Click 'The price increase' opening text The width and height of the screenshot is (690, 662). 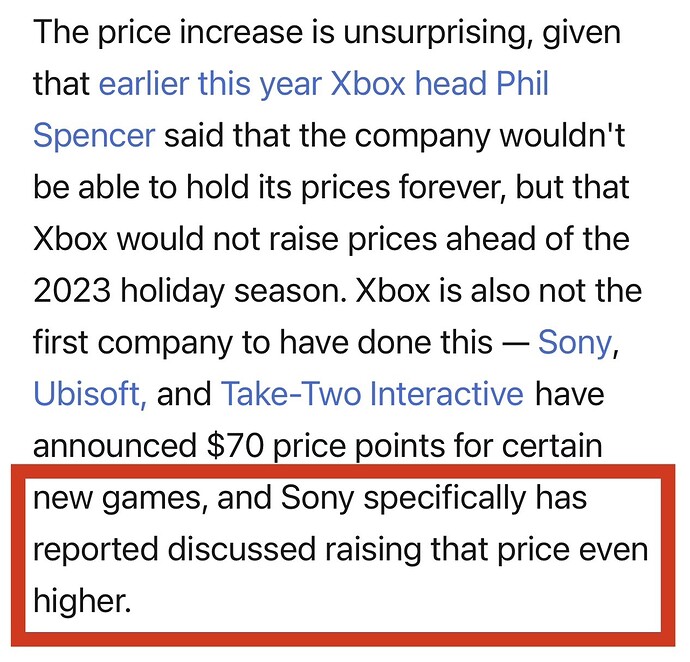click(x=168, y=33)
